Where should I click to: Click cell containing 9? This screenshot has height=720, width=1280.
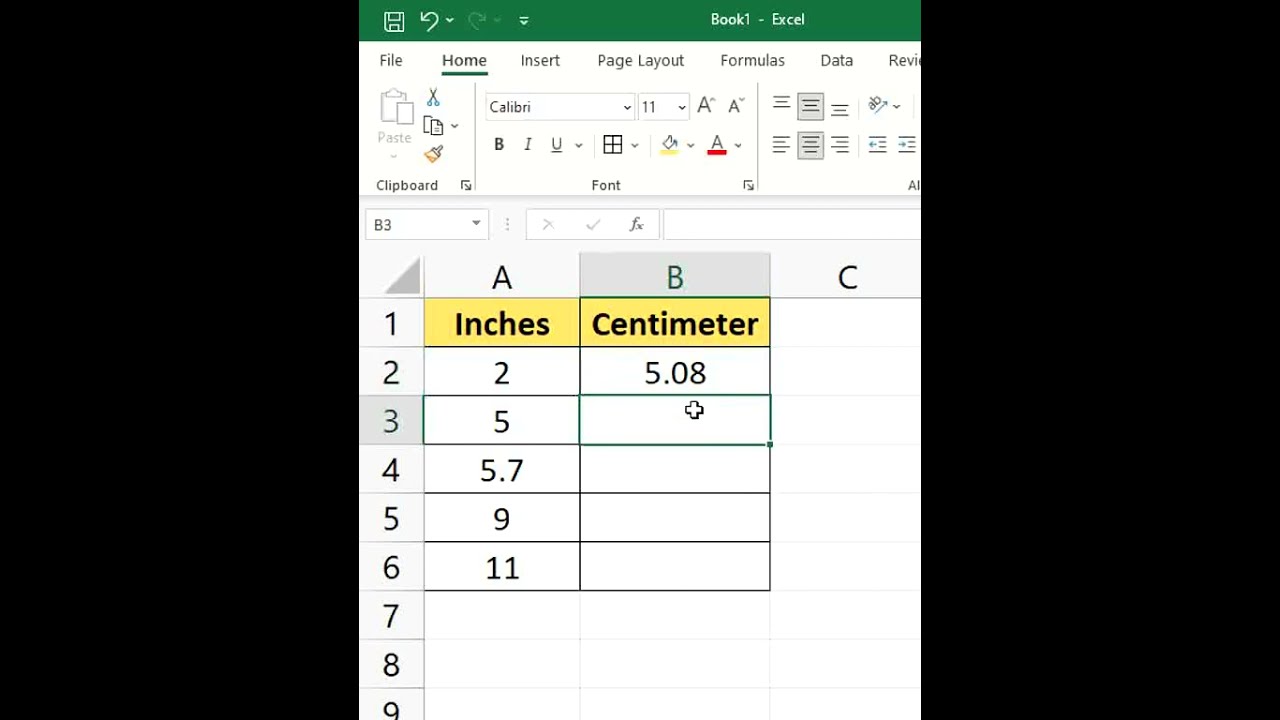(502, 518)
